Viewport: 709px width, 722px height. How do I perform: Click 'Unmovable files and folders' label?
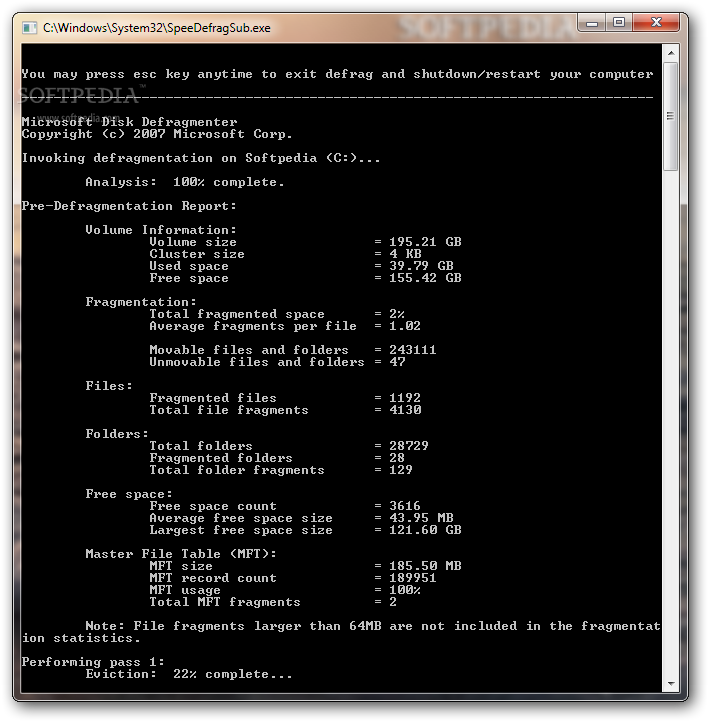pos(256,362)
